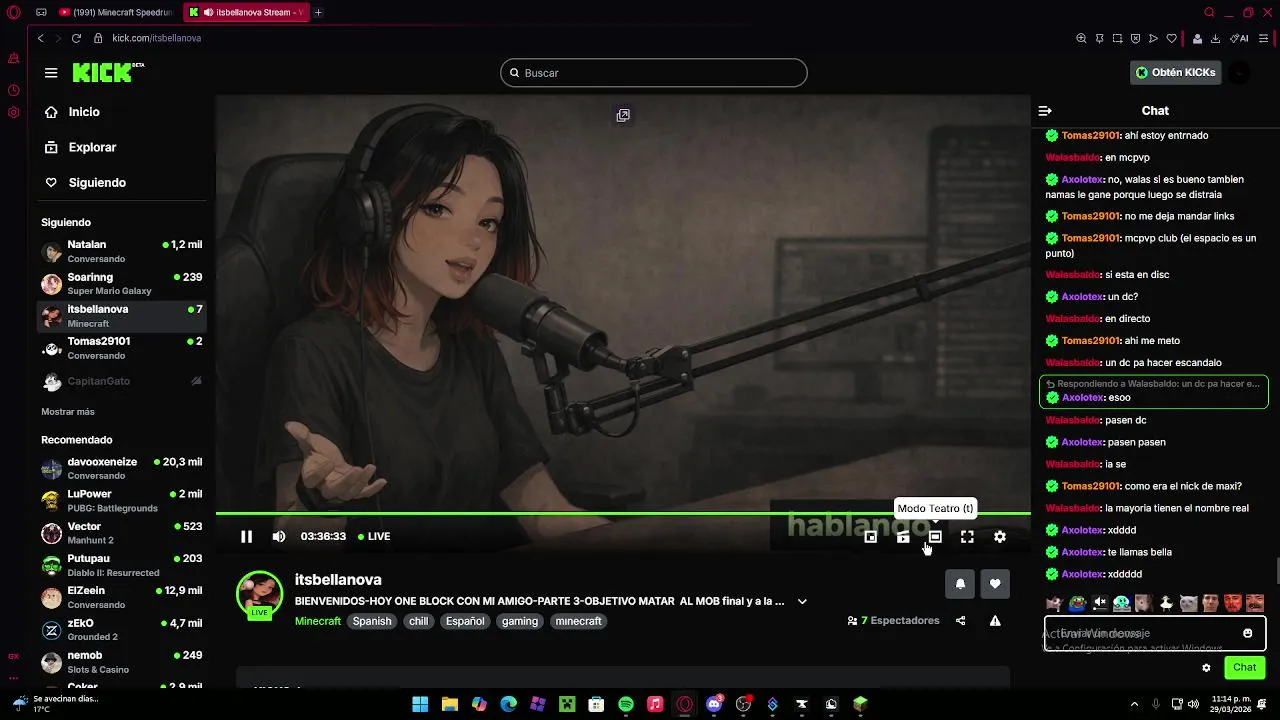Open Opera AI assistant icon
Image resolution: width=1280 pixels, height=720 pixels.
coord(1240,38)
